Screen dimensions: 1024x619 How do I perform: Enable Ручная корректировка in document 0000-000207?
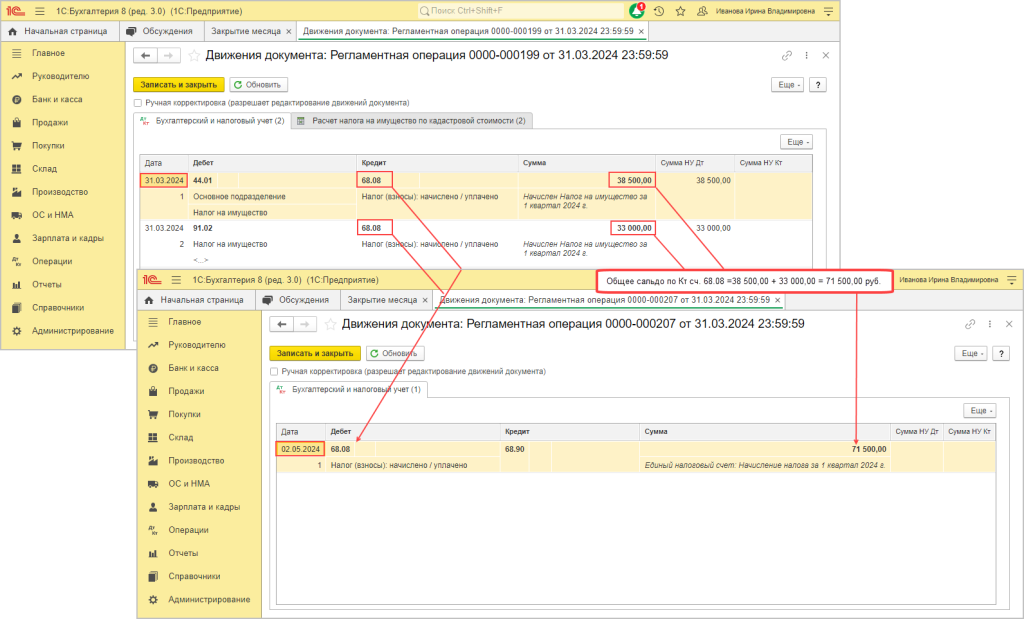pyautogui.click(x=274, y=371)
